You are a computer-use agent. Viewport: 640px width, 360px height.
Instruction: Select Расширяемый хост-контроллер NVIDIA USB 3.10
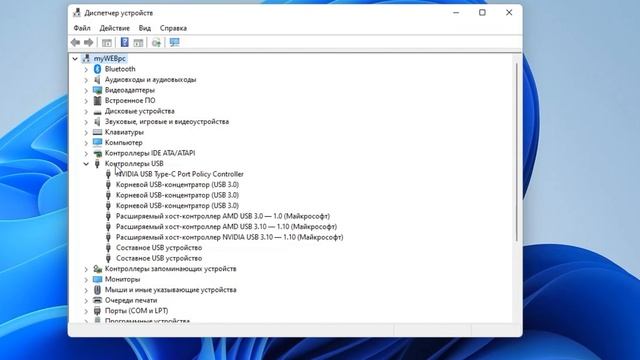pos(229,237)
